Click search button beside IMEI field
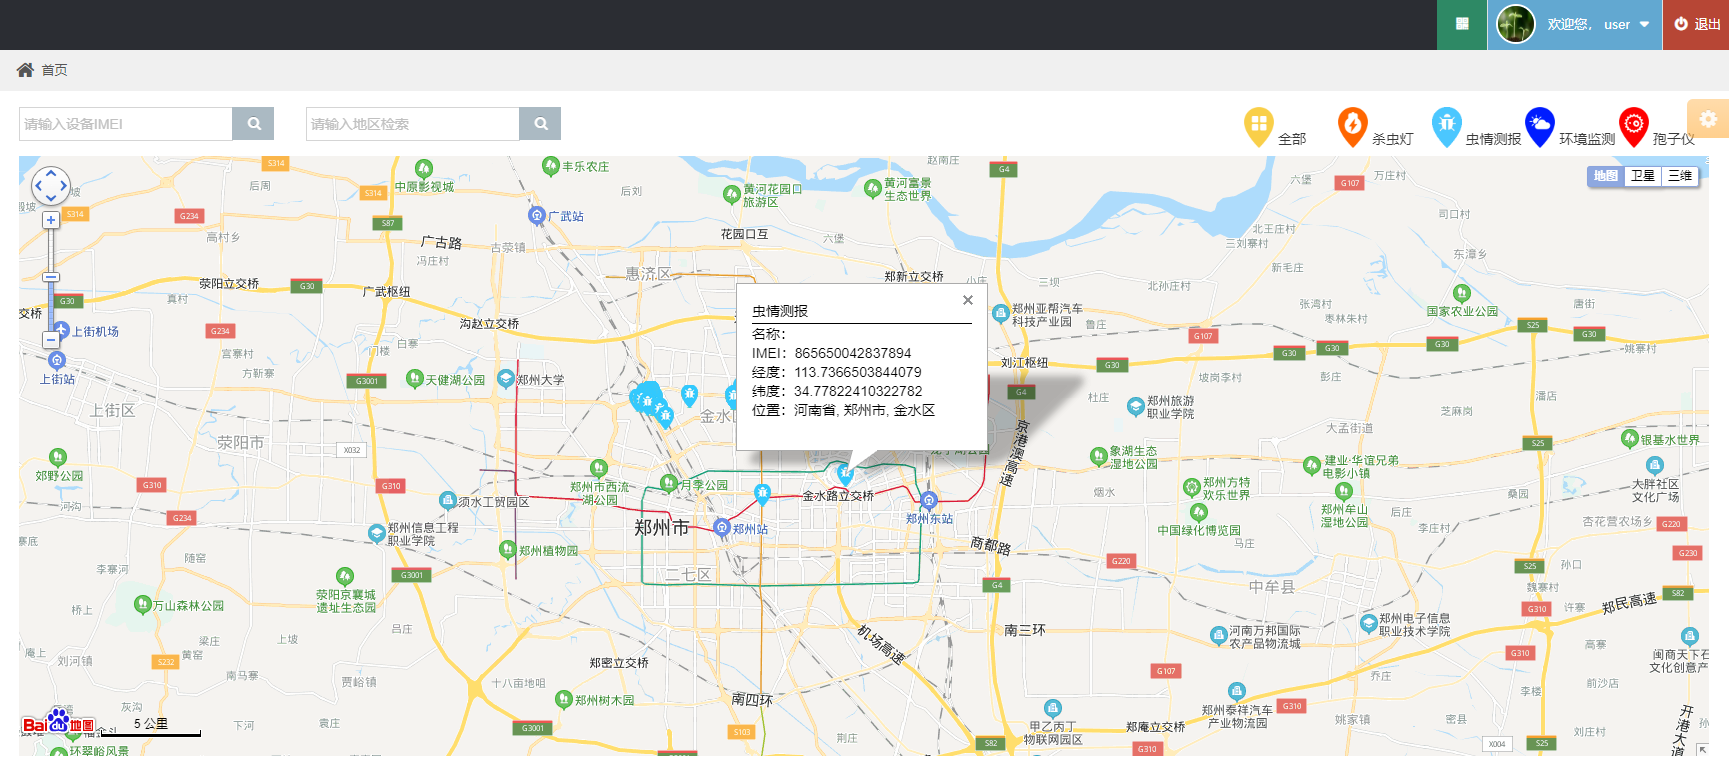Viewport: 1729px width, 760px height. pyautogui.click(x=253, y=124)
